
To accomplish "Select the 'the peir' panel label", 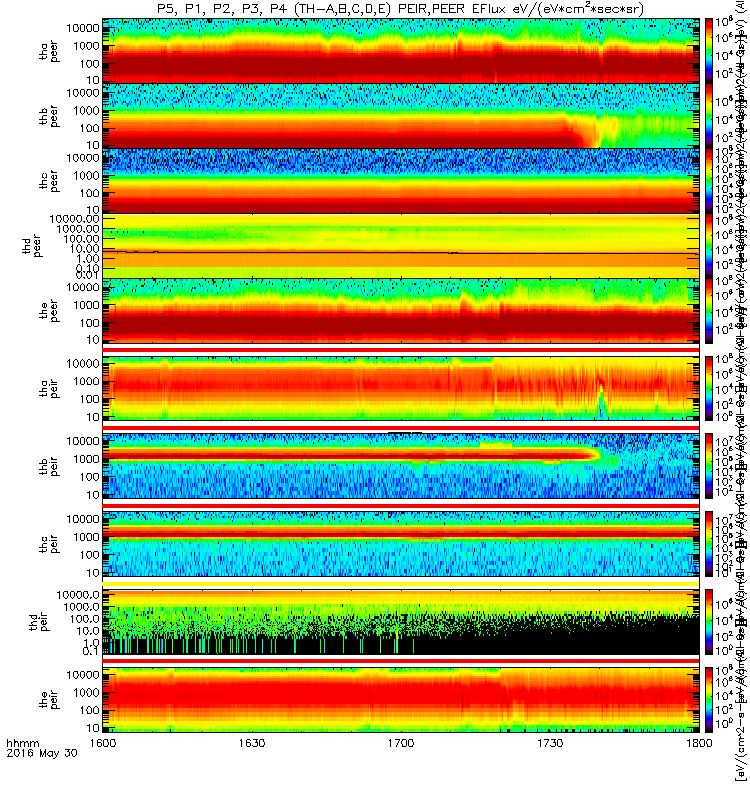I will click(49, 699).
